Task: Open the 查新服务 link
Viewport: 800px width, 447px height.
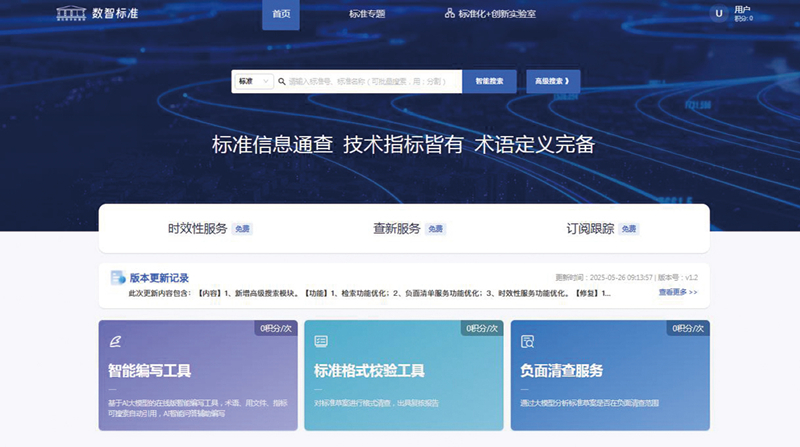Action: click(x=397, y=228)
